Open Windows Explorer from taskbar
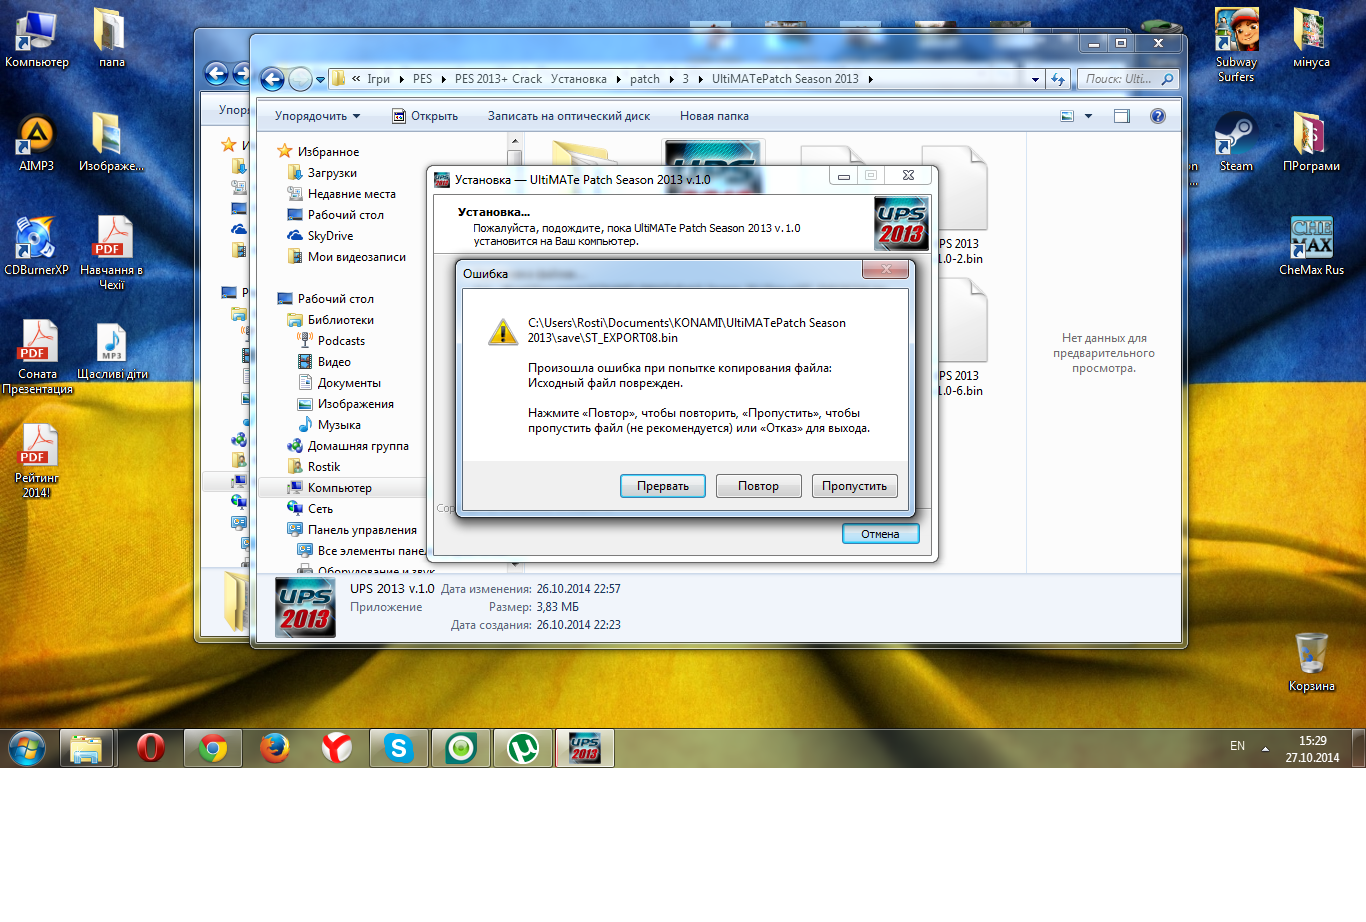 coord(86,748)
